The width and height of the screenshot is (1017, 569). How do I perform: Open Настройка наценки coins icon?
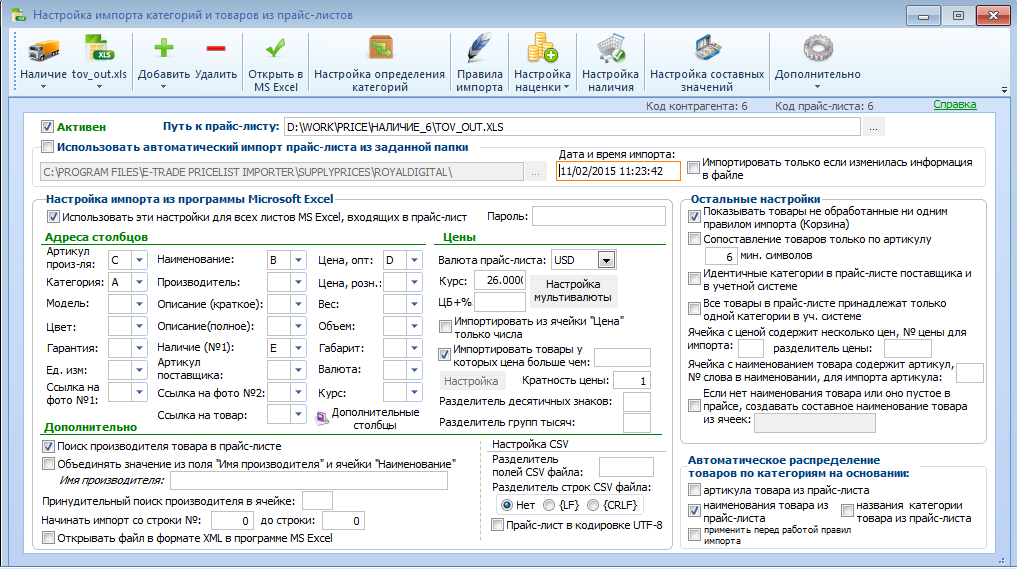(542, 49)
